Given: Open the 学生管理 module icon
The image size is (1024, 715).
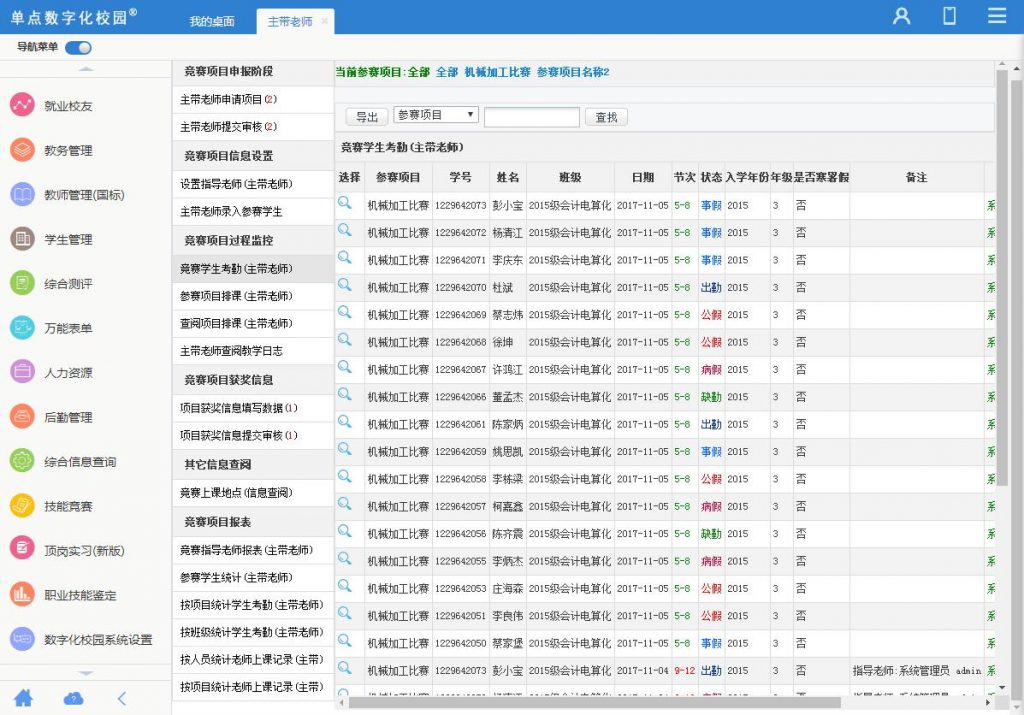Looking at the screenshot, I should pos(22,238).
